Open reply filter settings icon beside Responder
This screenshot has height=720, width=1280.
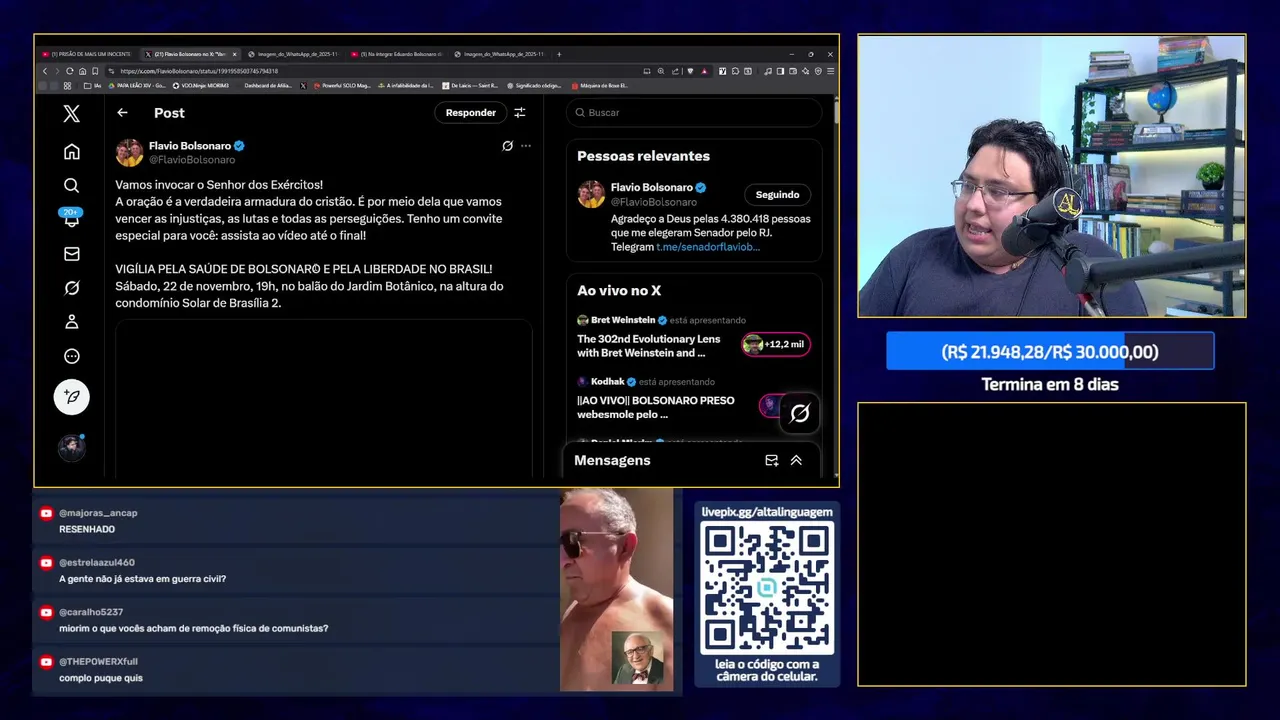[x=520, y=113]
